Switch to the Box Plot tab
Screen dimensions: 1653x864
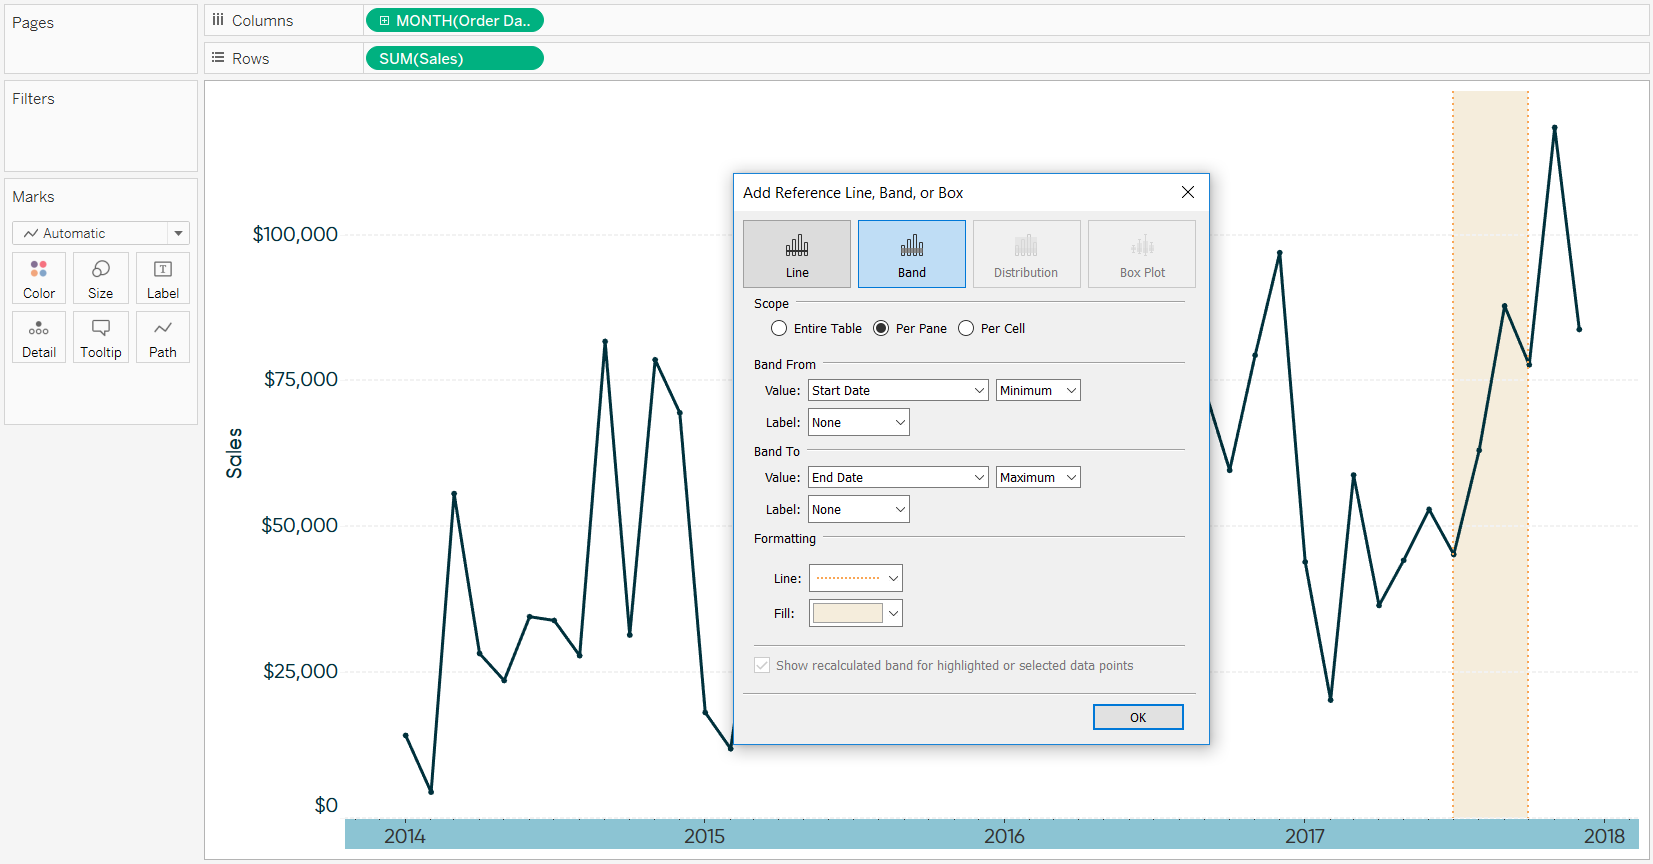tap(1142, 254)
